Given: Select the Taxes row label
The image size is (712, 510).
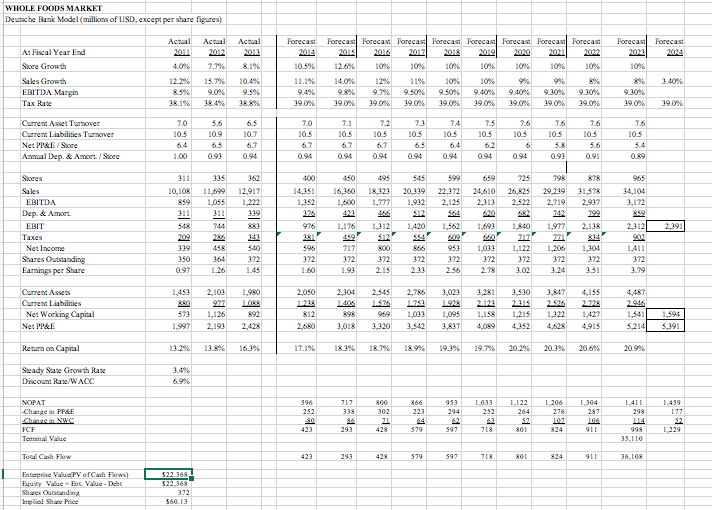Looking at the screenshot, I should pos(32,237).
